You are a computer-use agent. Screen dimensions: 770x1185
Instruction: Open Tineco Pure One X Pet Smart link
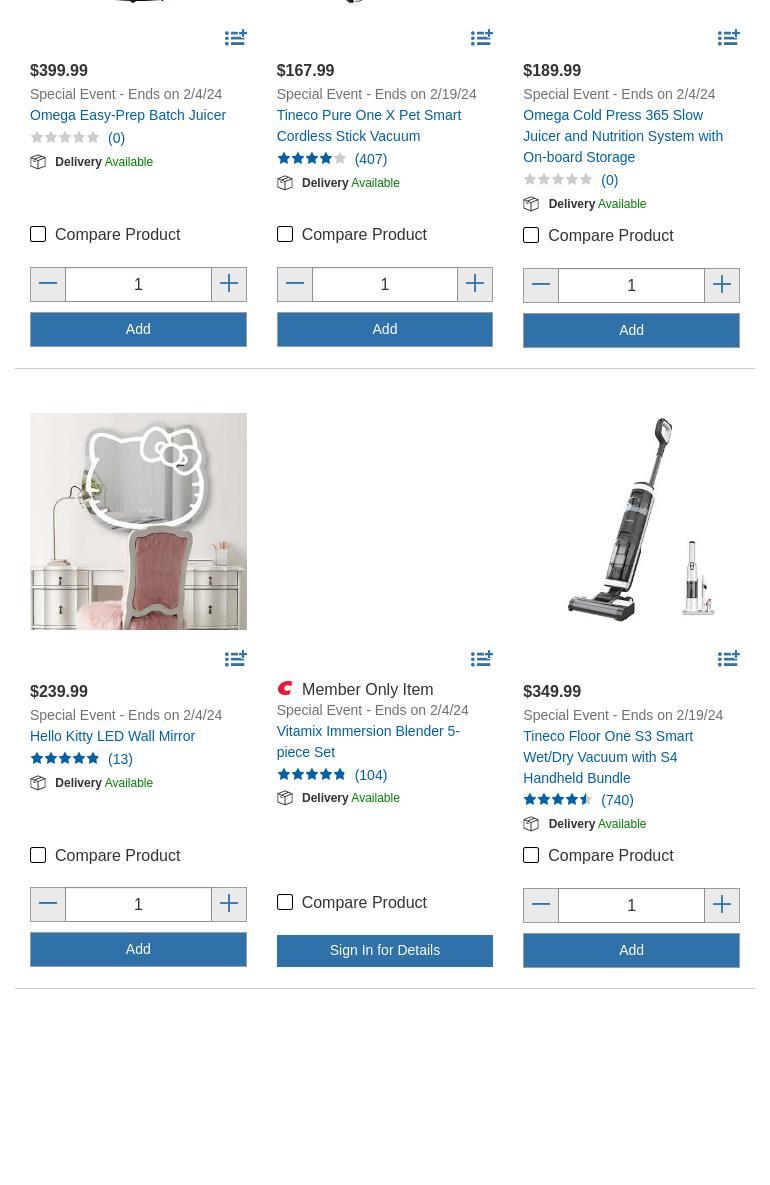click(x=369, y=125)
